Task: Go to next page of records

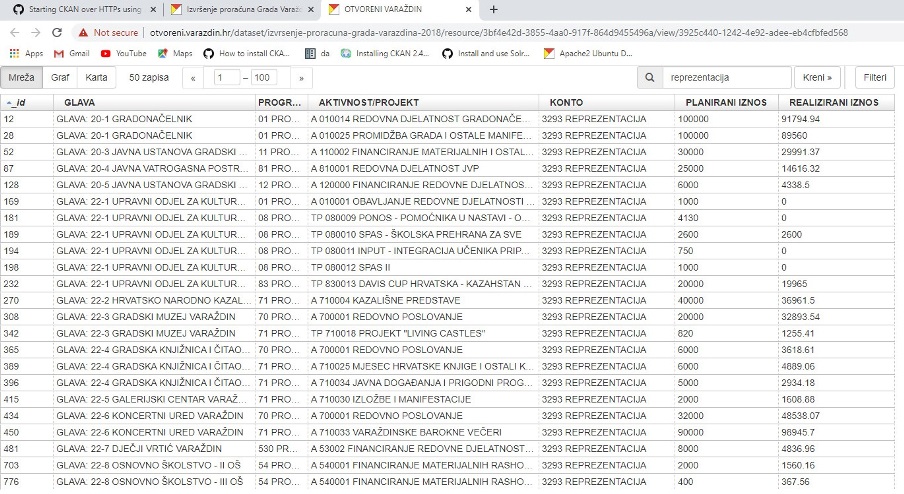Action: click(301, 78)
